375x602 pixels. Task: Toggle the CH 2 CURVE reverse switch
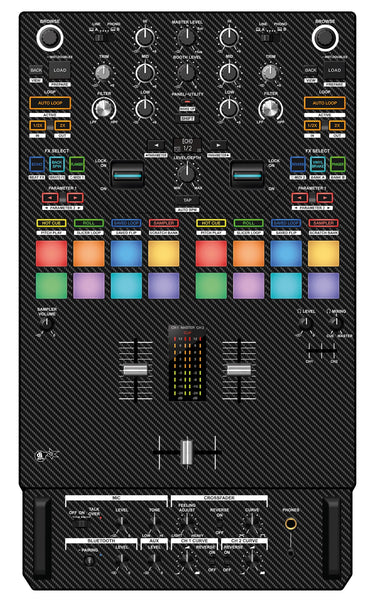227,561
